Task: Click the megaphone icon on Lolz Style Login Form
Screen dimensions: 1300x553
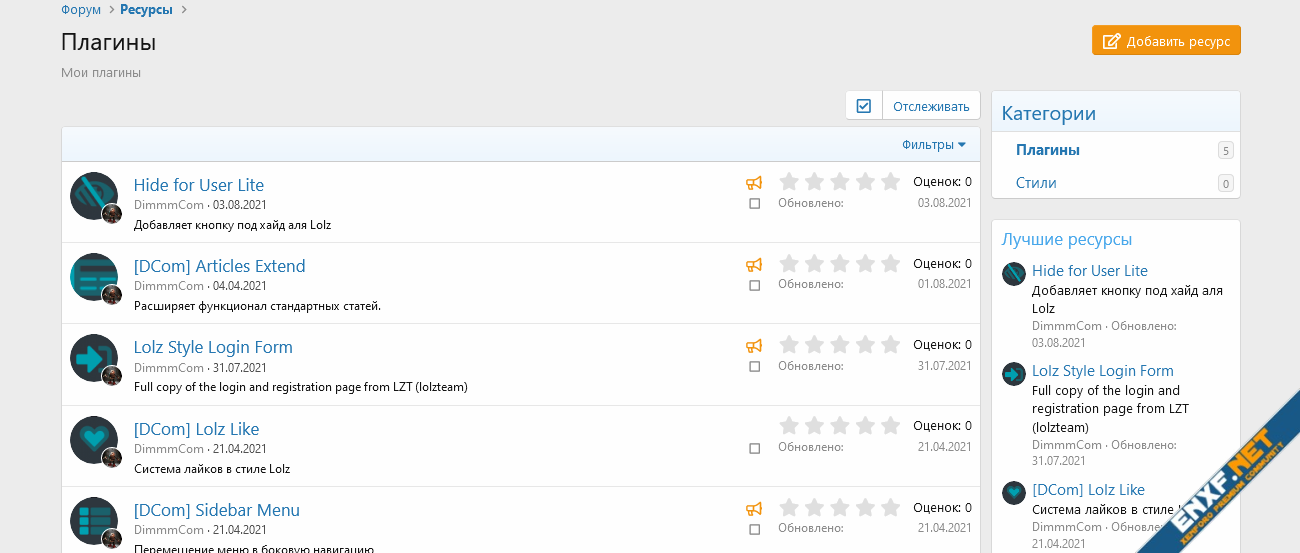Action: tap(754, 346)
